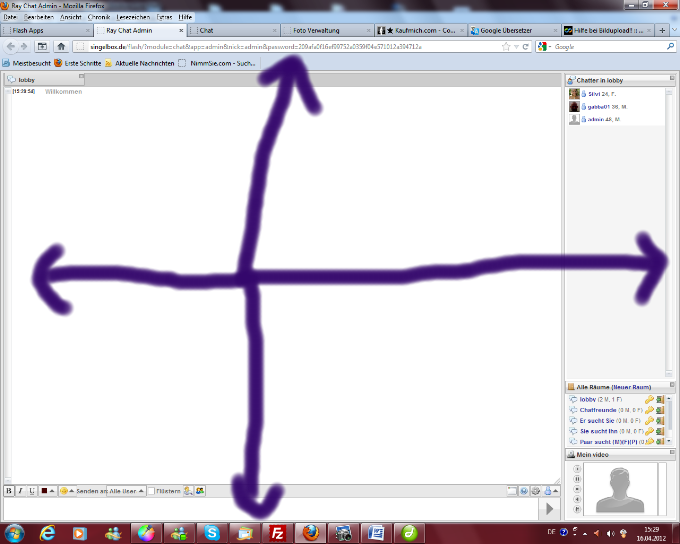Collapse the lobby chat tab panel
The height and width of the screenshot is (544, 680).
coord(81,76)
